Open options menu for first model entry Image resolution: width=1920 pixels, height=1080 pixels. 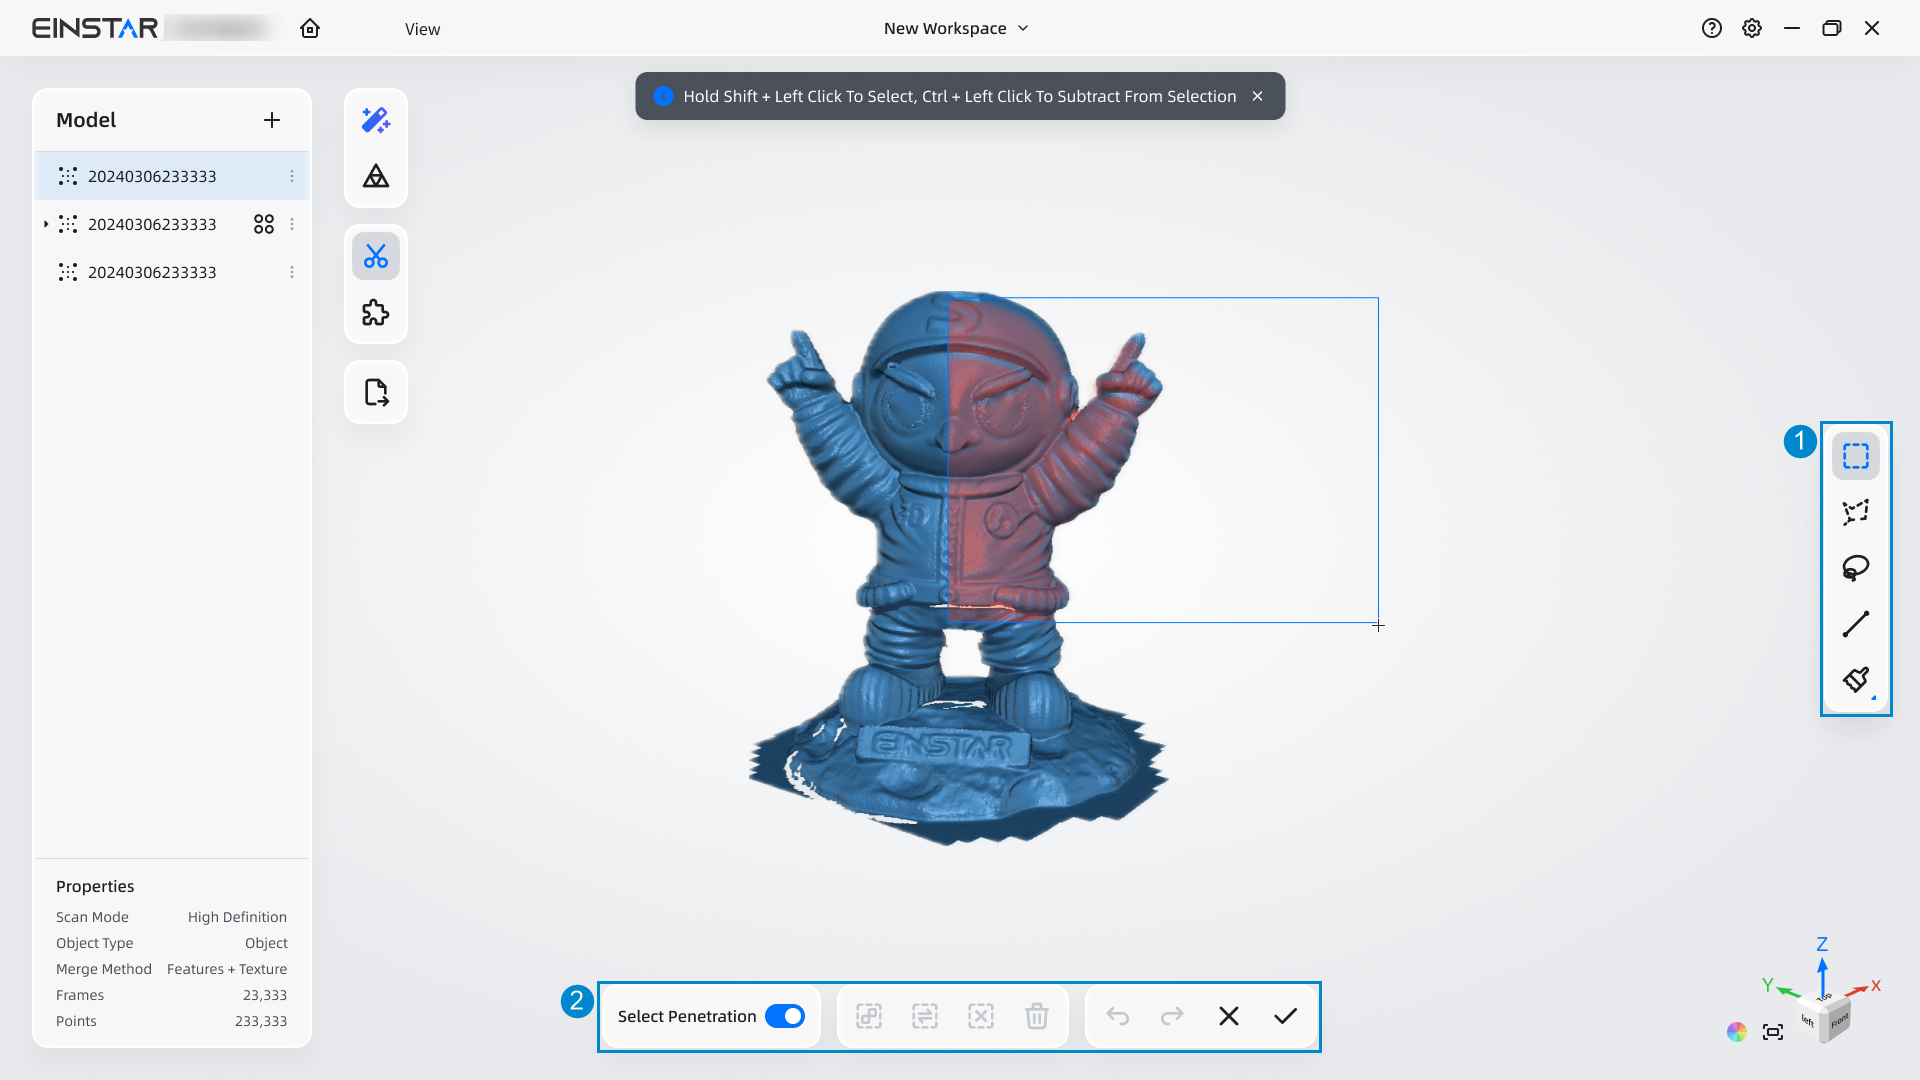pyautogui.click(x=292, y=176)
